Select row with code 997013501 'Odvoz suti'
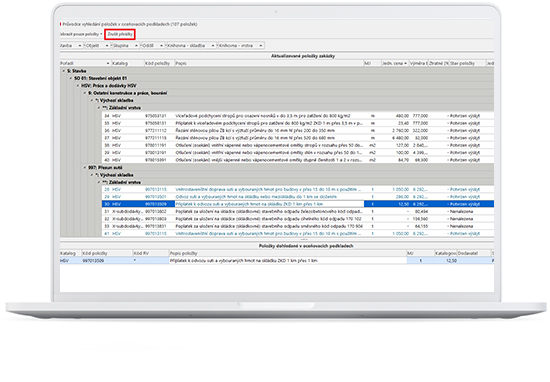Viewport: 550px width, 382px height. click(298, 197)
